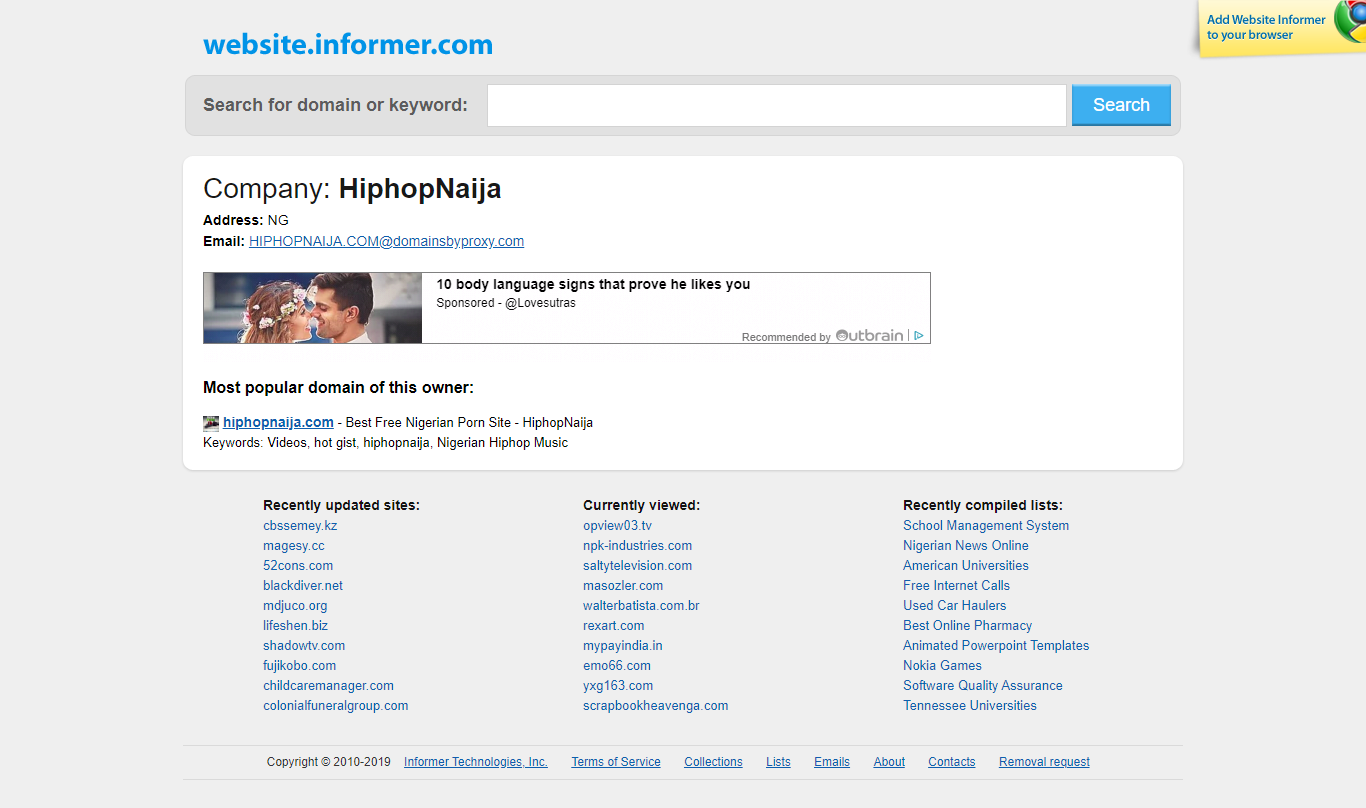
Task: Click the Outbrain AdChoices triangle icon
Action: point(918,336)
